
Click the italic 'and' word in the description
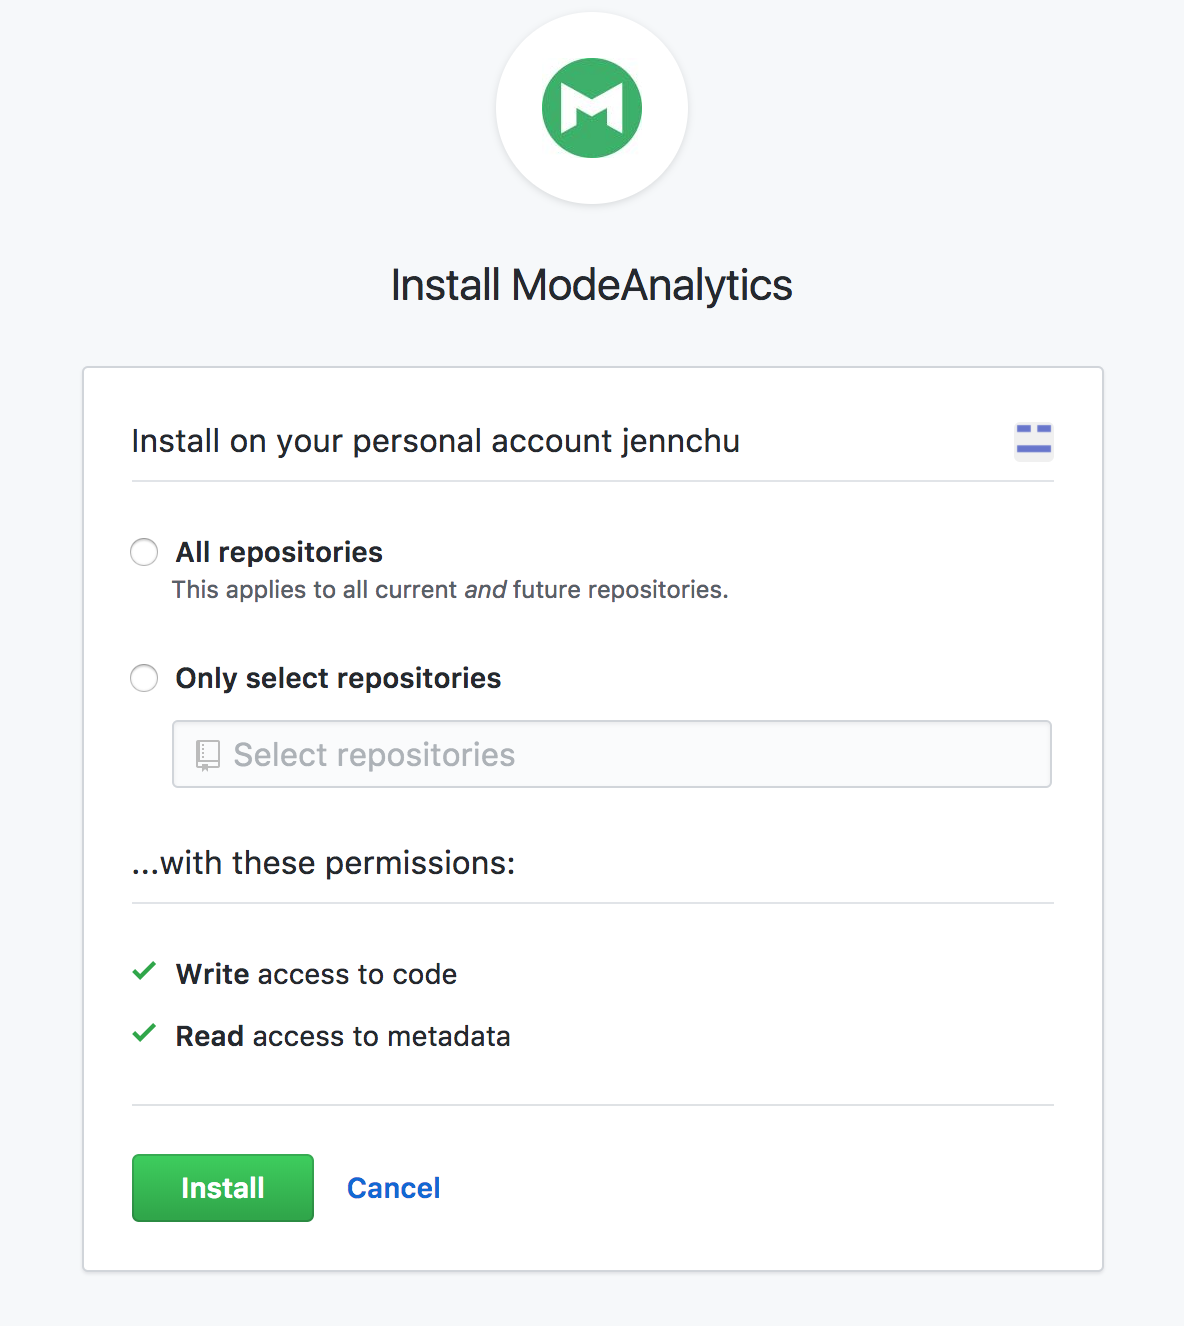(485, 590)
